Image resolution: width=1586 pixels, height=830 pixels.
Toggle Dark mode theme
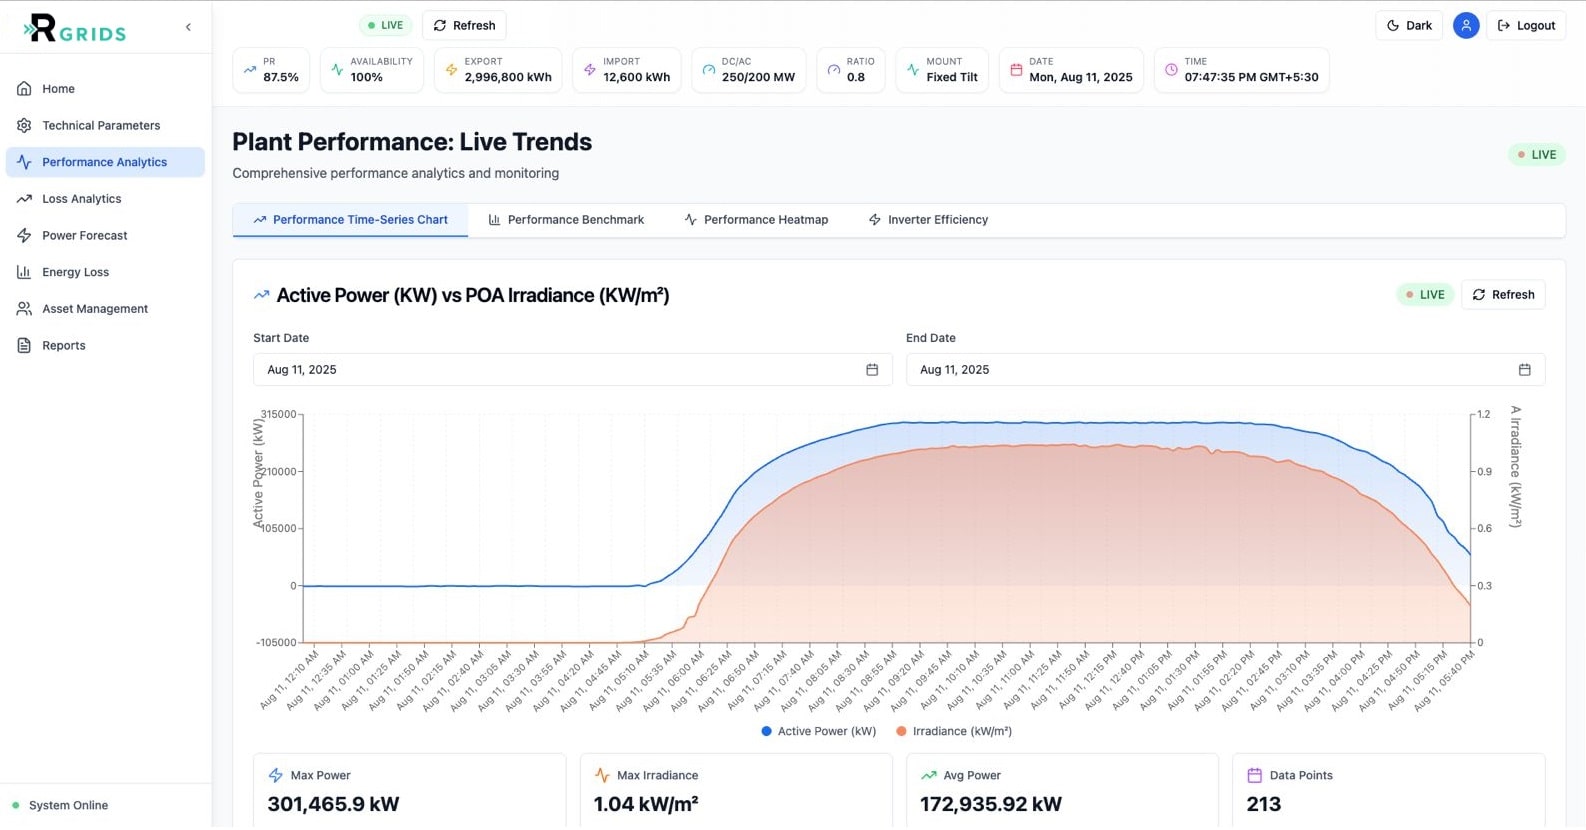(x=1409, y=26)
